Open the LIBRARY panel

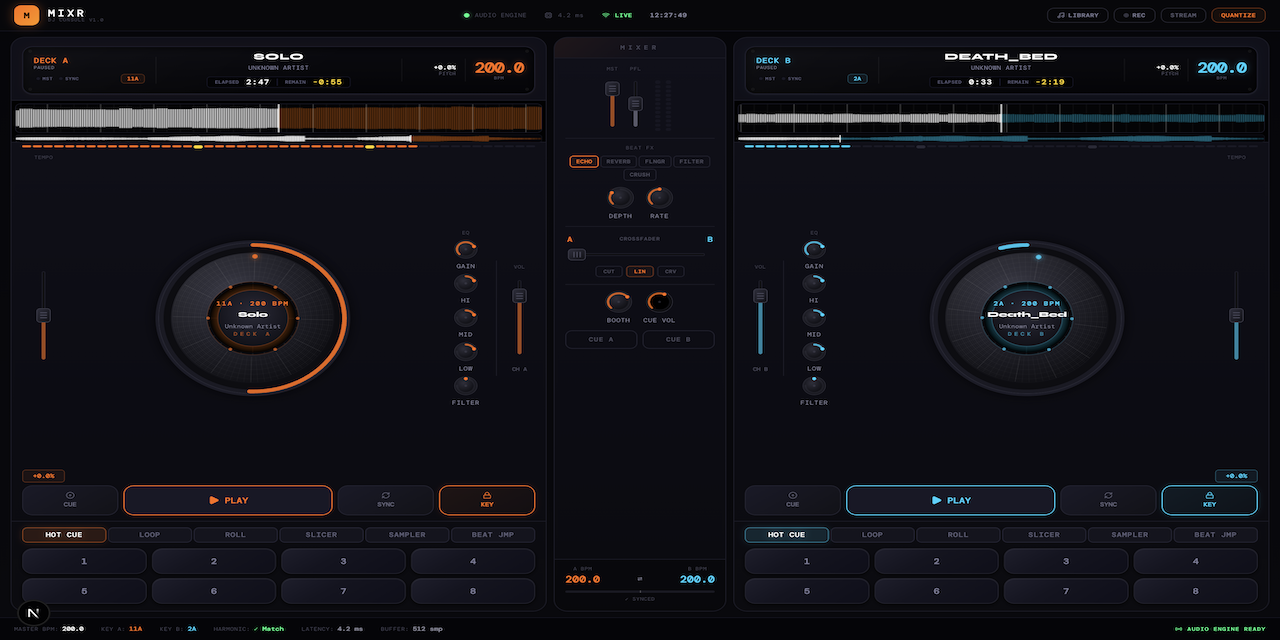(x=1078, y=15)
